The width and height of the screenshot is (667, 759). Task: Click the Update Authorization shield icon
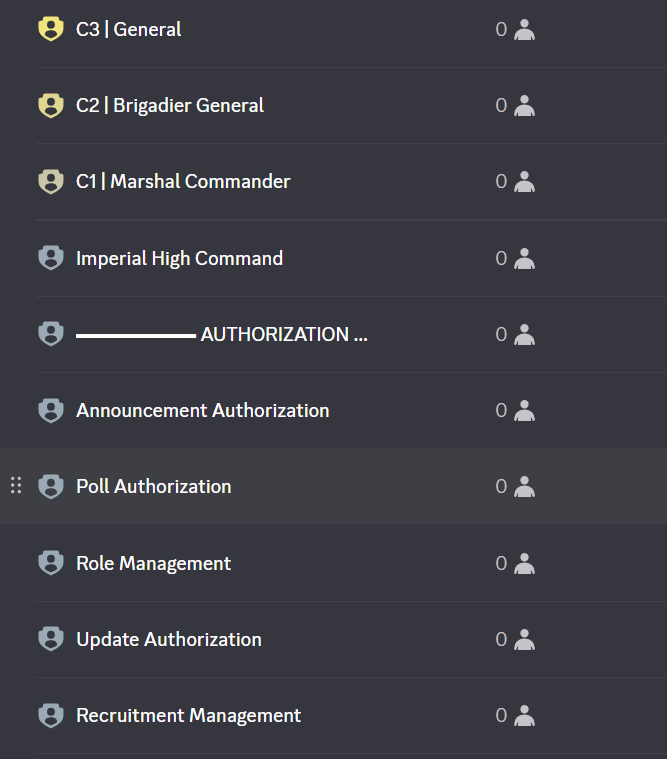click(50, 639)
